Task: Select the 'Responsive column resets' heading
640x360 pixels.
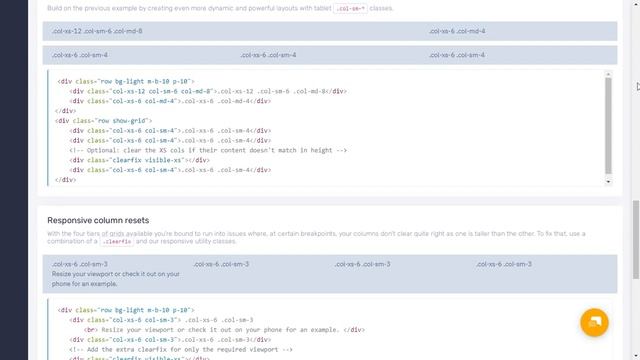Action: [x=98, y=220]
